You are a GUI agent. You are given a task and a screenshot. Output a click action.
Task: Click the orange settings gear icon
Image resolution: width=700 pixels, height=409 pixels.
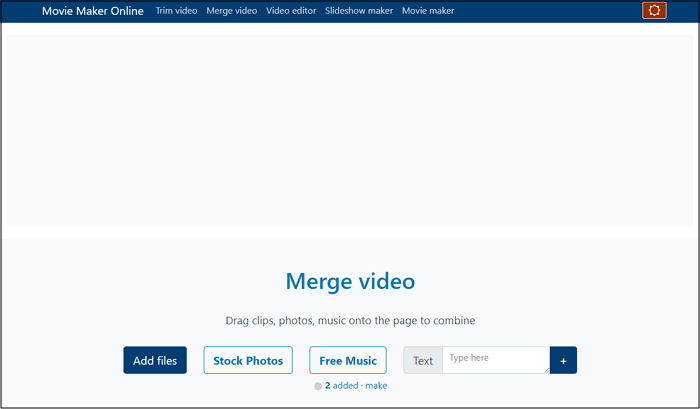point(654,11)
